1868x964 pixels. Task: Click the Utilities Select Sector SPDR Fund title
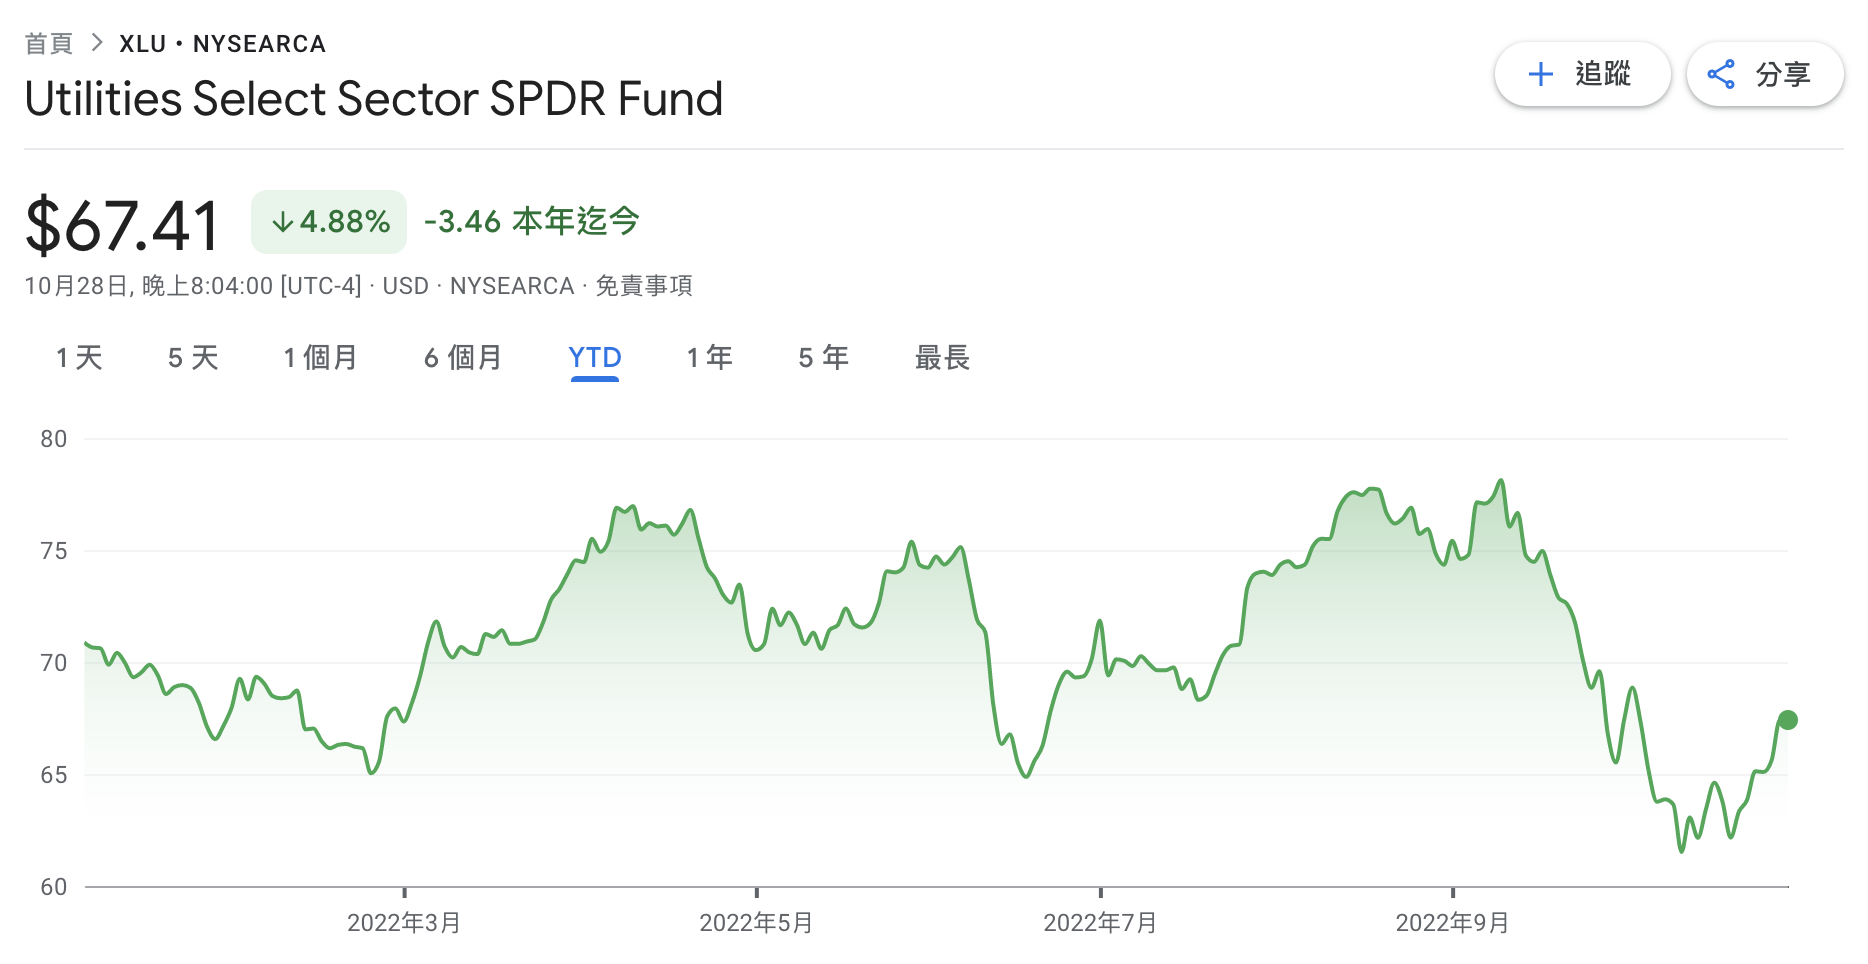coord(373,99)
